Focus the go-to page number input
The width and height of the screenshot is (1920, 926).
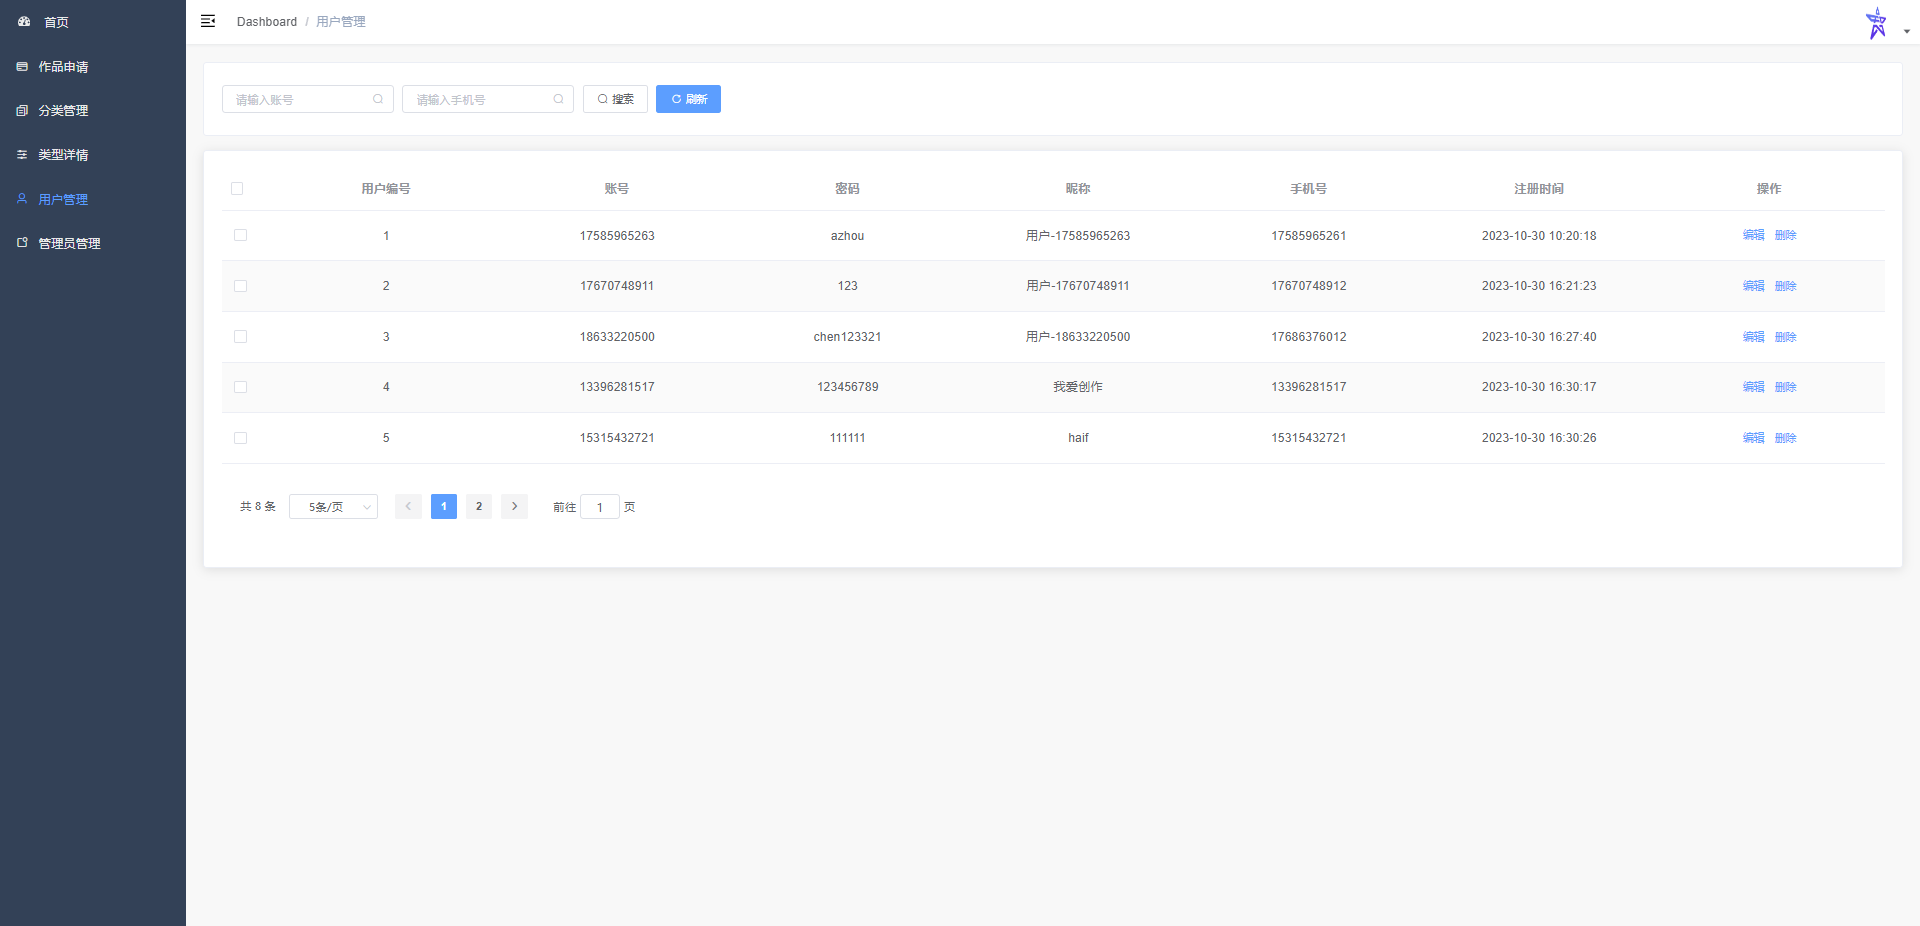(600, 507)
